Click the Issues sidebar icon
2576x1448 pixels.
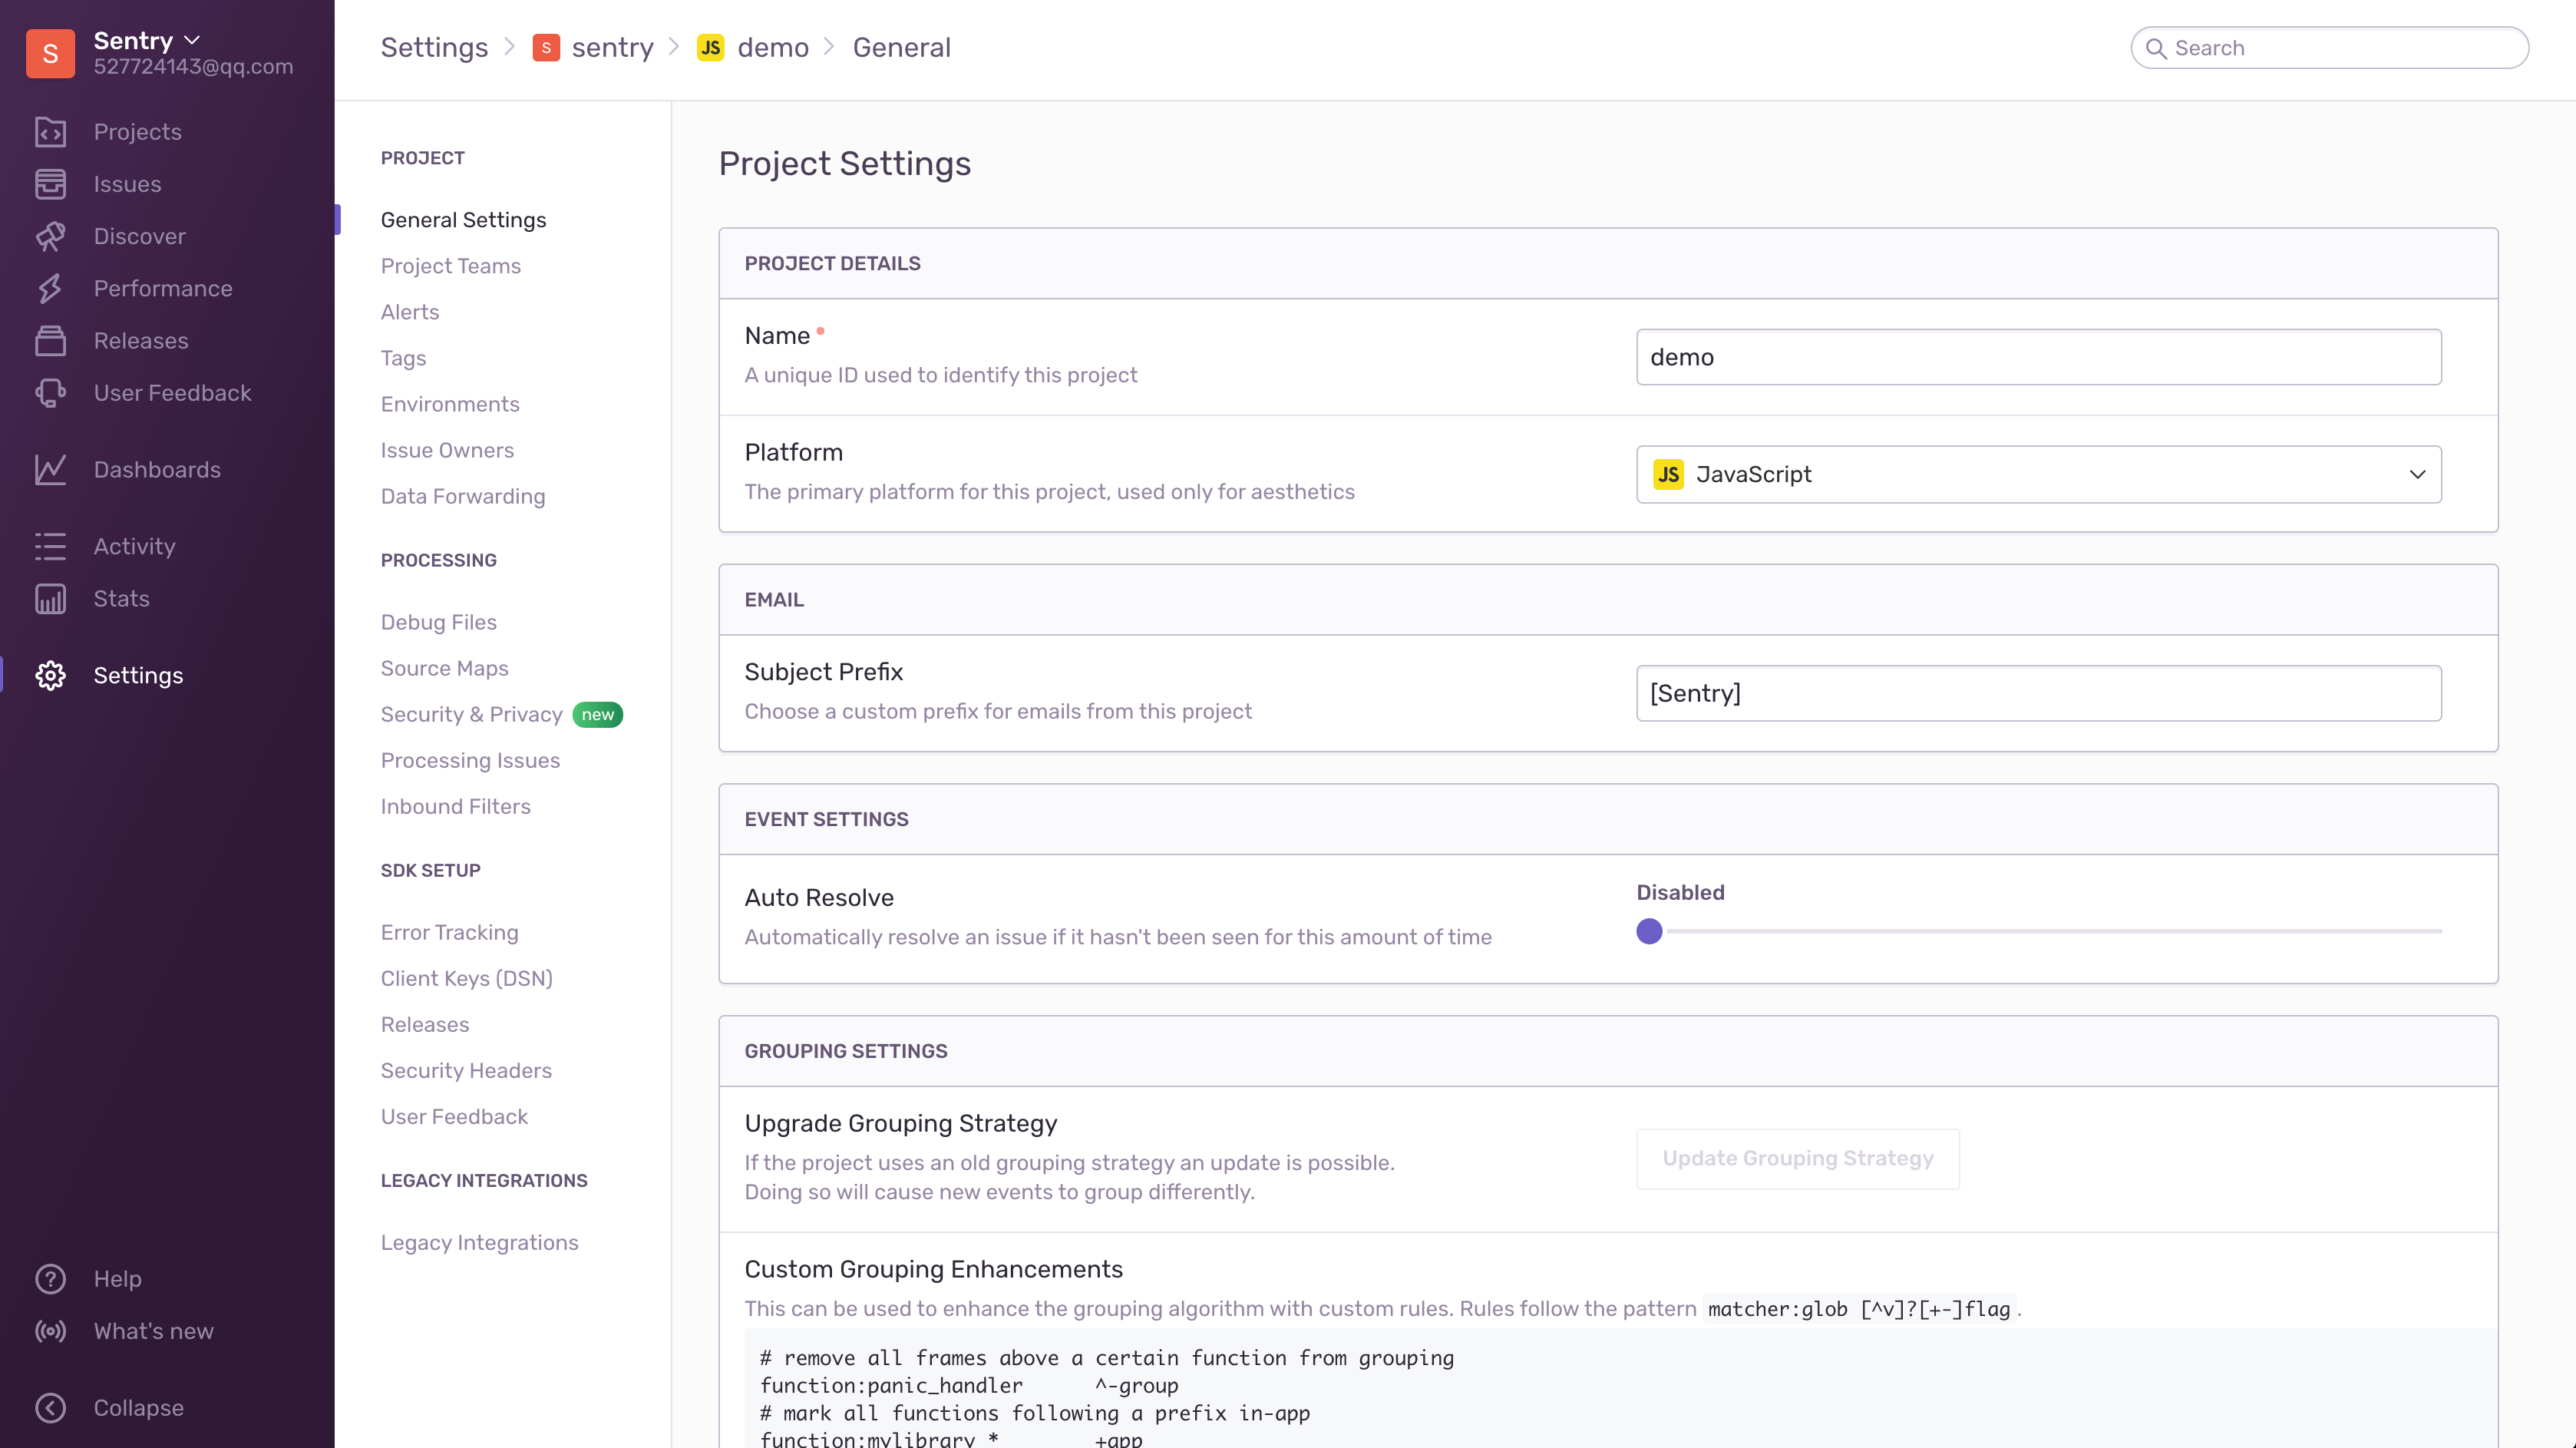[x=50, y=184]
